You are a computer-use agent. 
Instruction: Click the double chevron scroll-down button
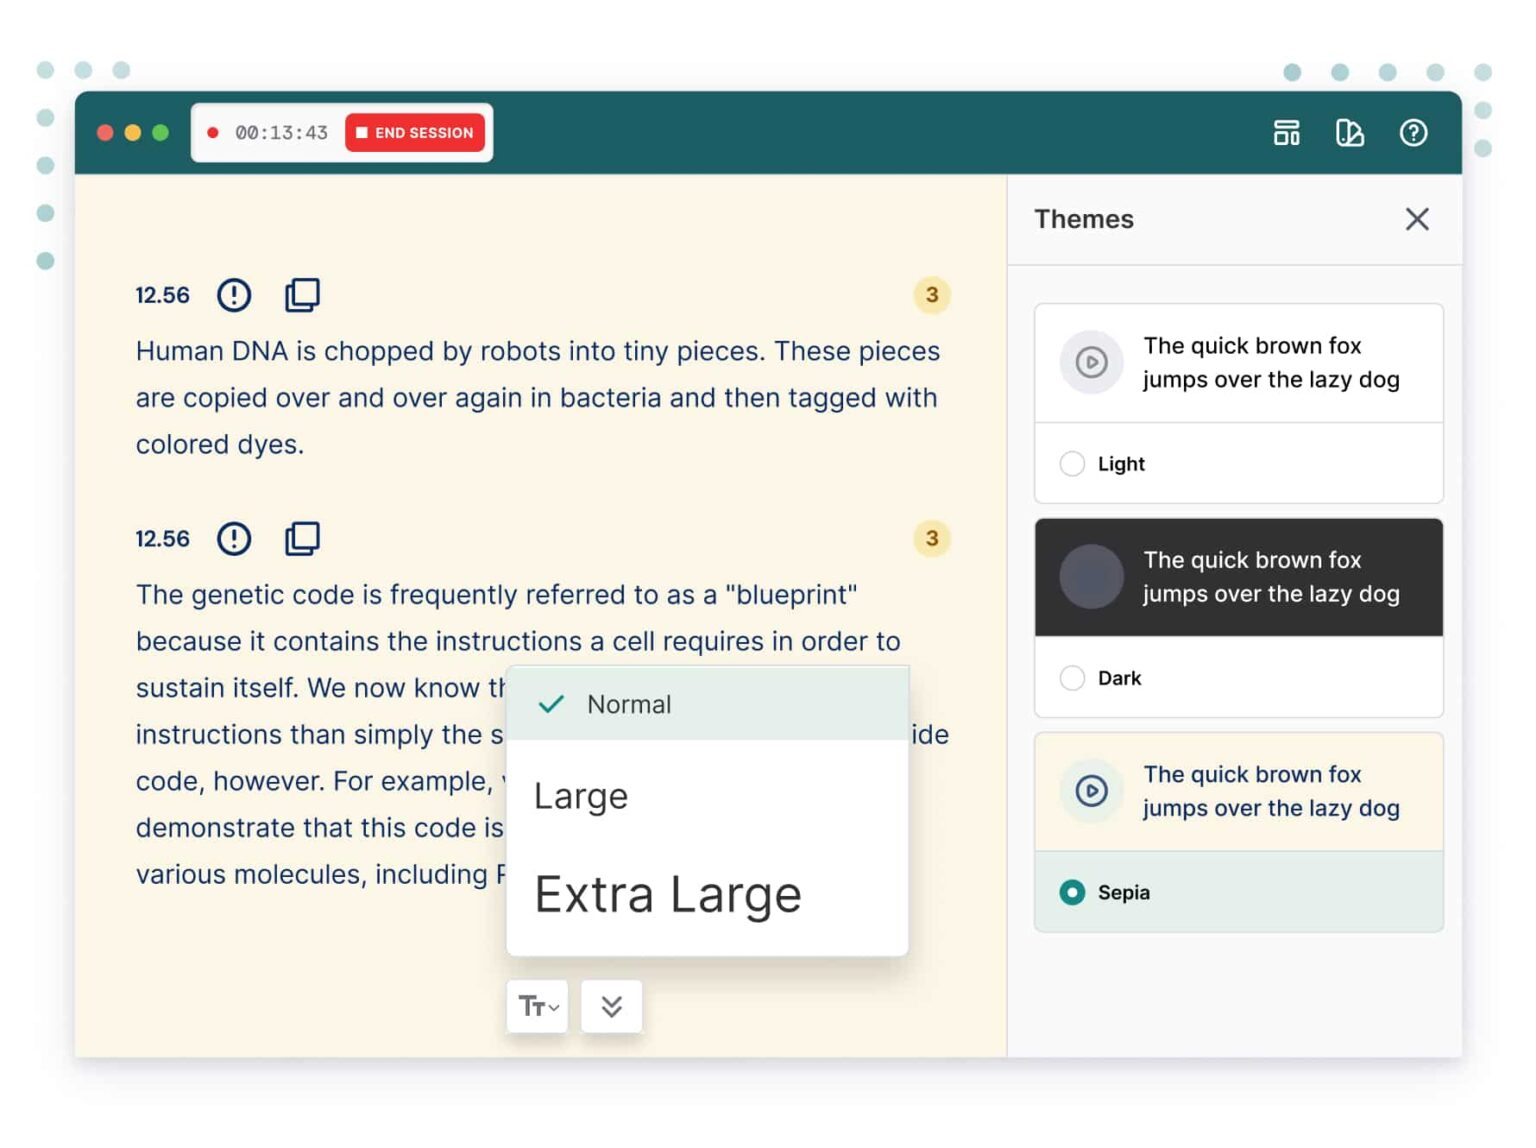coord(612,1006)
